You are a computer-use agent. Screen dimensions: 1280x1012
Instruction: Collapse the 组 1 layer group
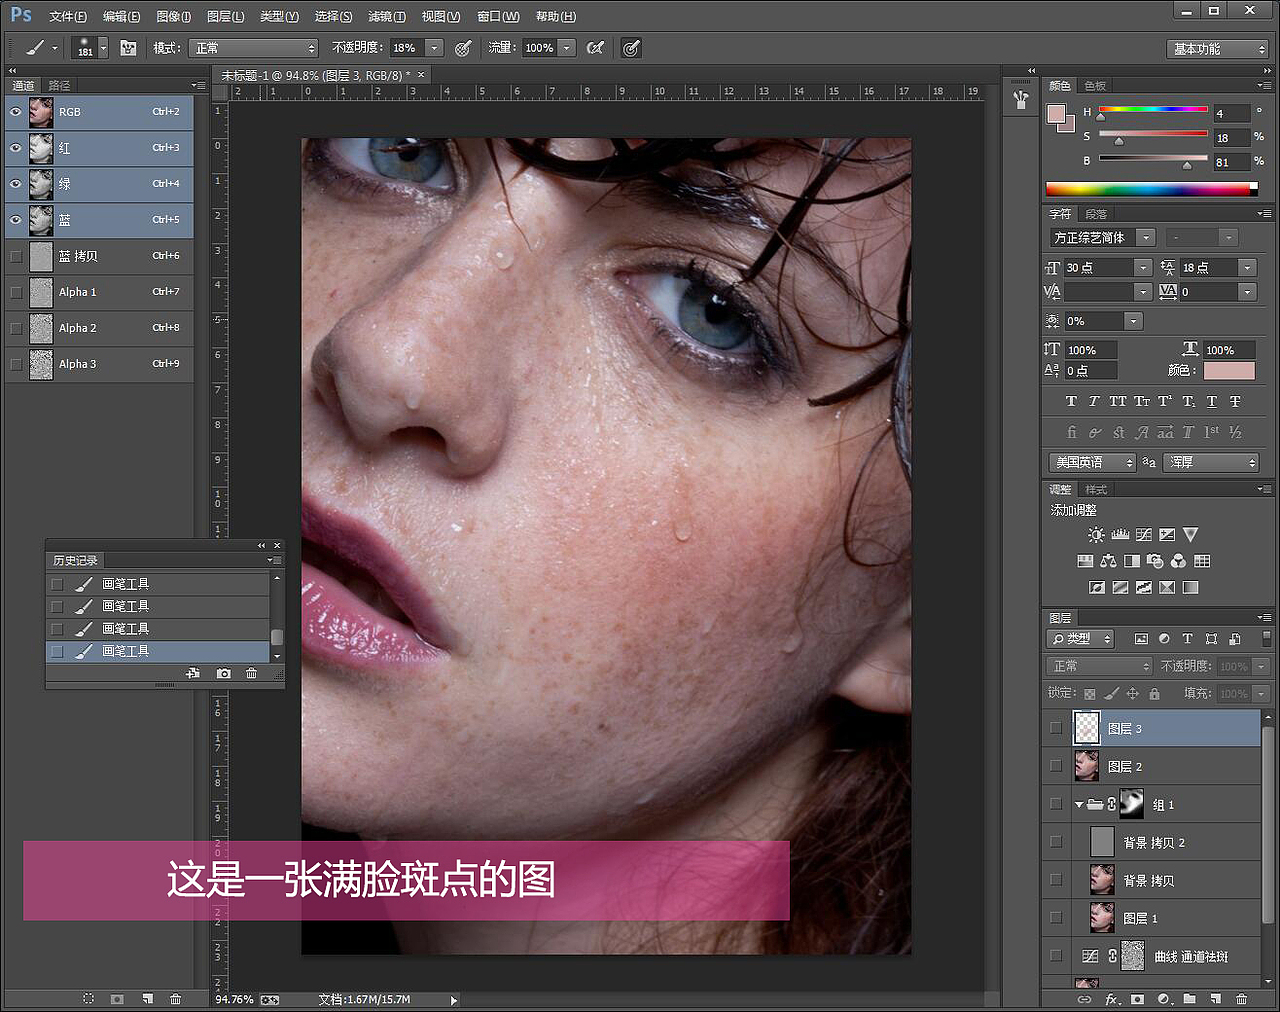coord(1079,804)
